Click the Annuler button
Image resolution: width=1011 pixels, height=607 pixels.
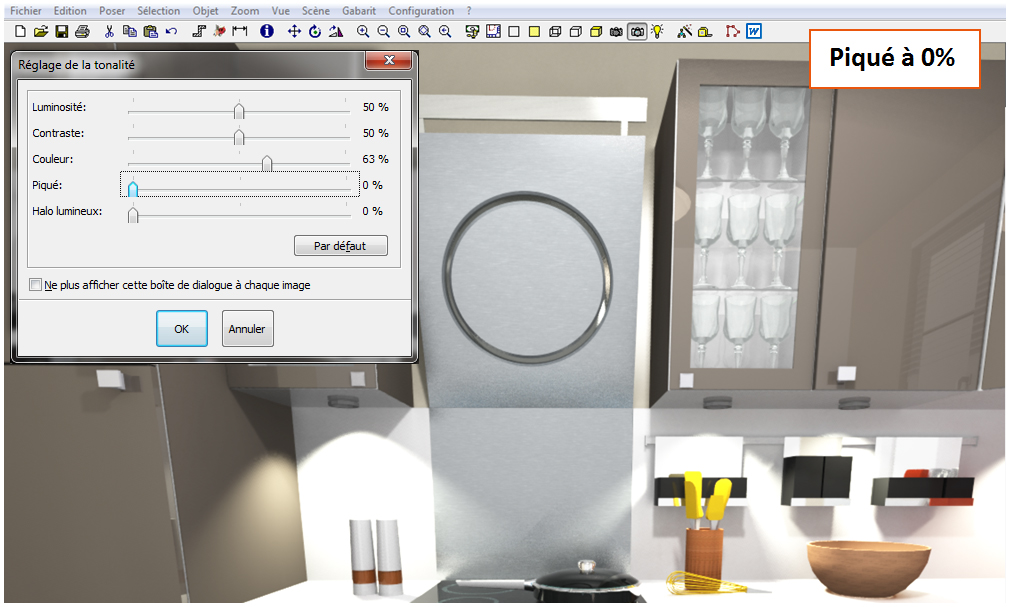click(x=247, y=329)
